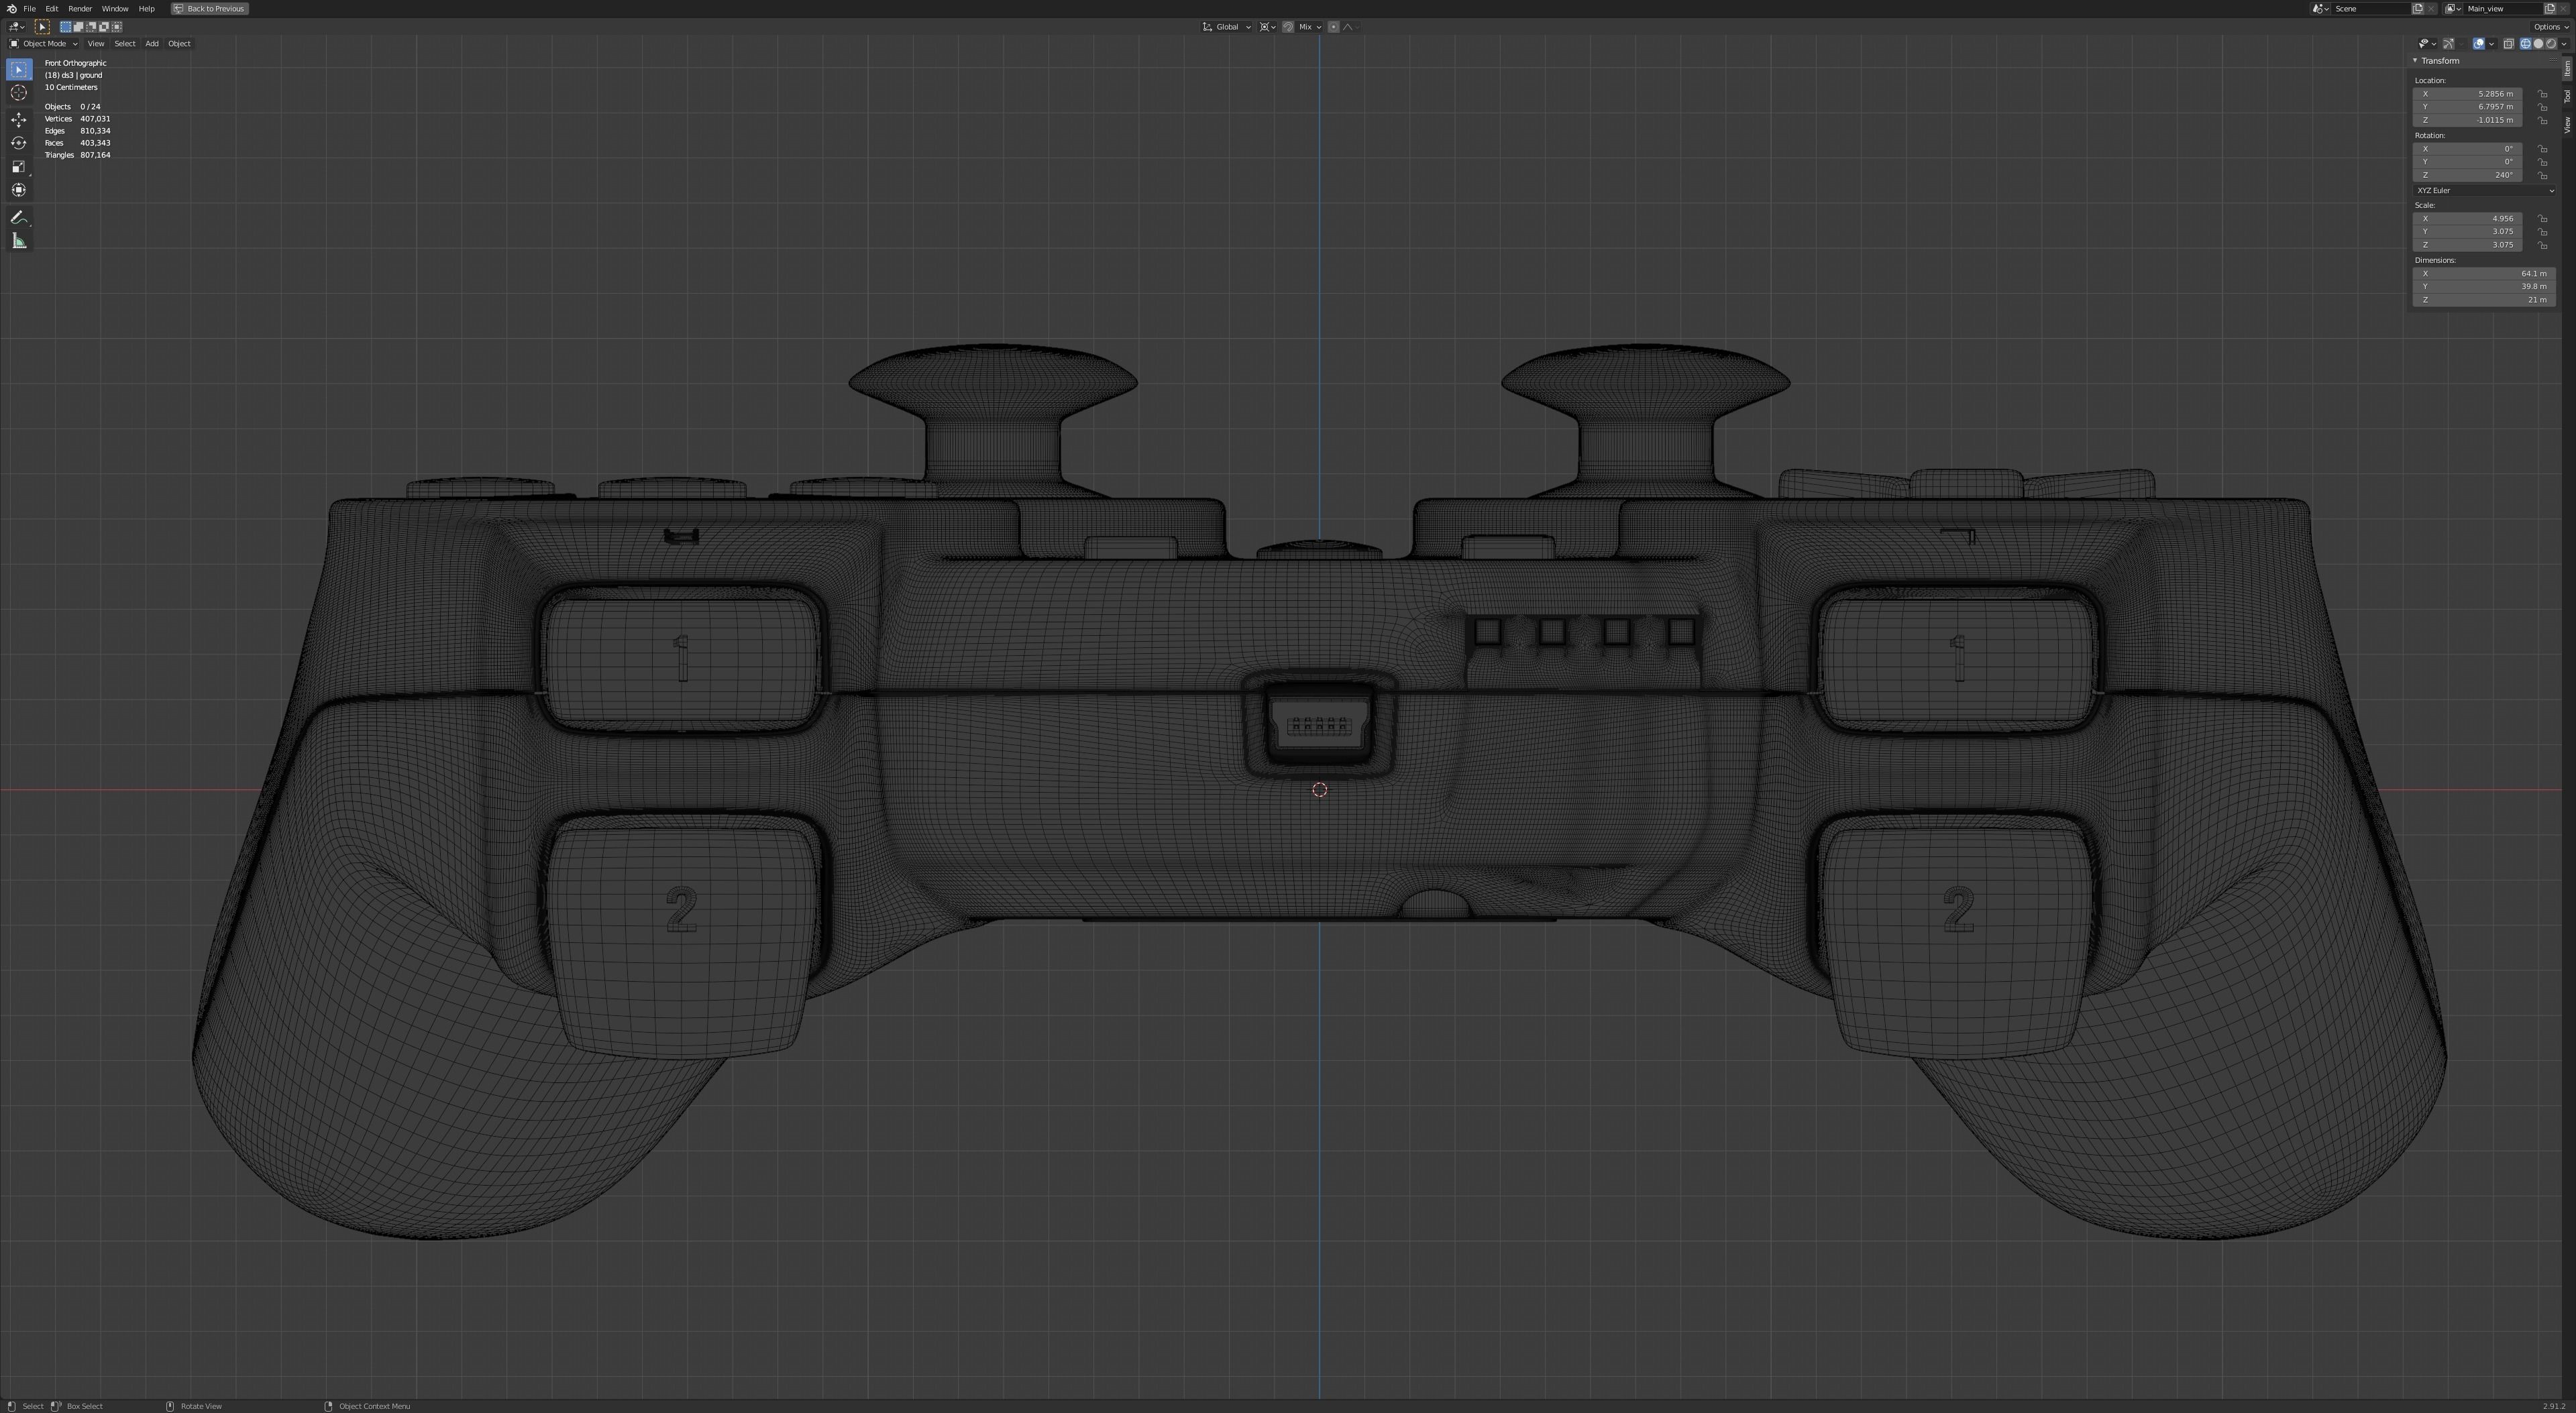Open the Options popover button
Image resolution: width=2576 pixels, height=1413 pixels.
click(x=2550, y=27)
